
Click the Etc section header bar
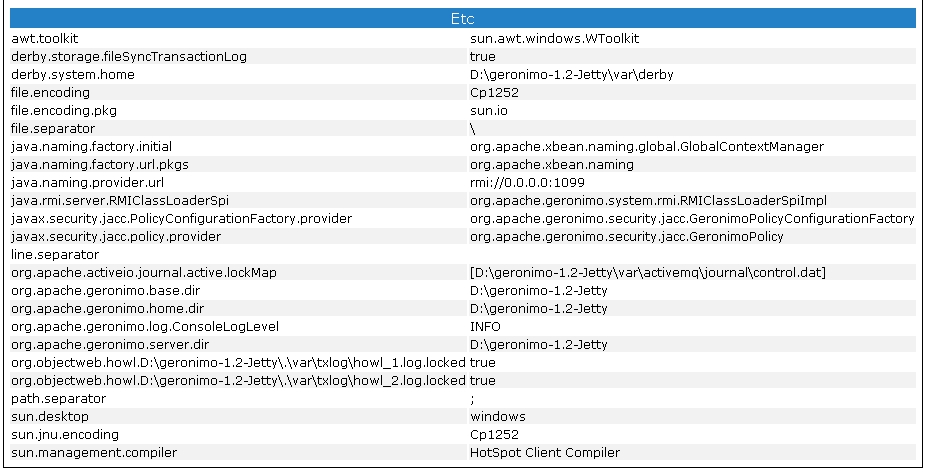462,19
